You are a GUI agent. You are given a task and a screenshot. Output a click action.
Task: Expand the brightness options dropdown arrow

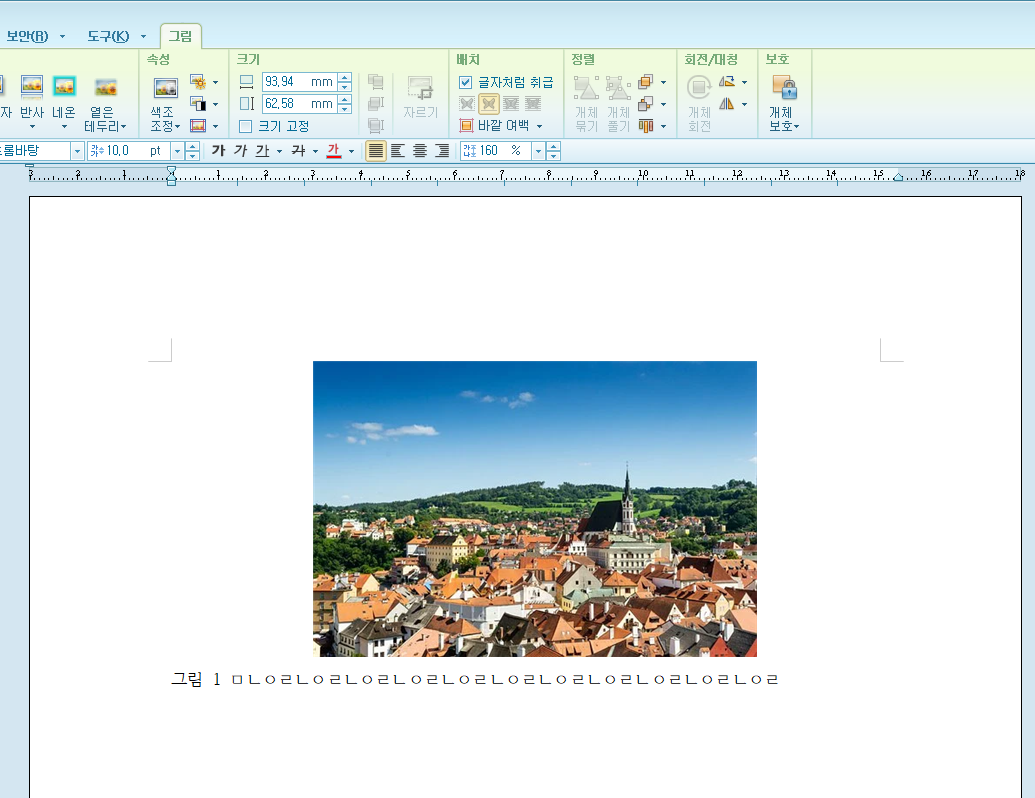pyautogui.click(x=215, y=83)
